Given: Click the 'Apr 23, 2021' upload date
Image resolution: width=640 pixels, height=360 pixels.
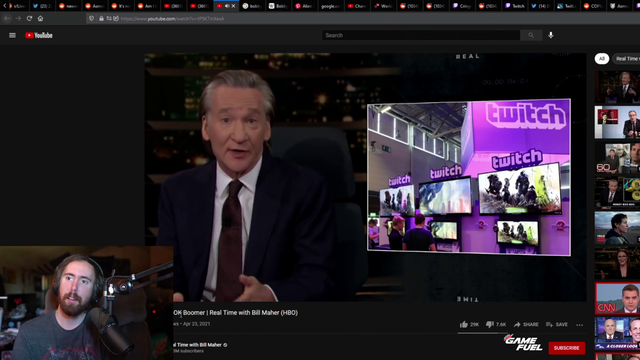Looking at the screenshot, I should [x=196, y=324].
